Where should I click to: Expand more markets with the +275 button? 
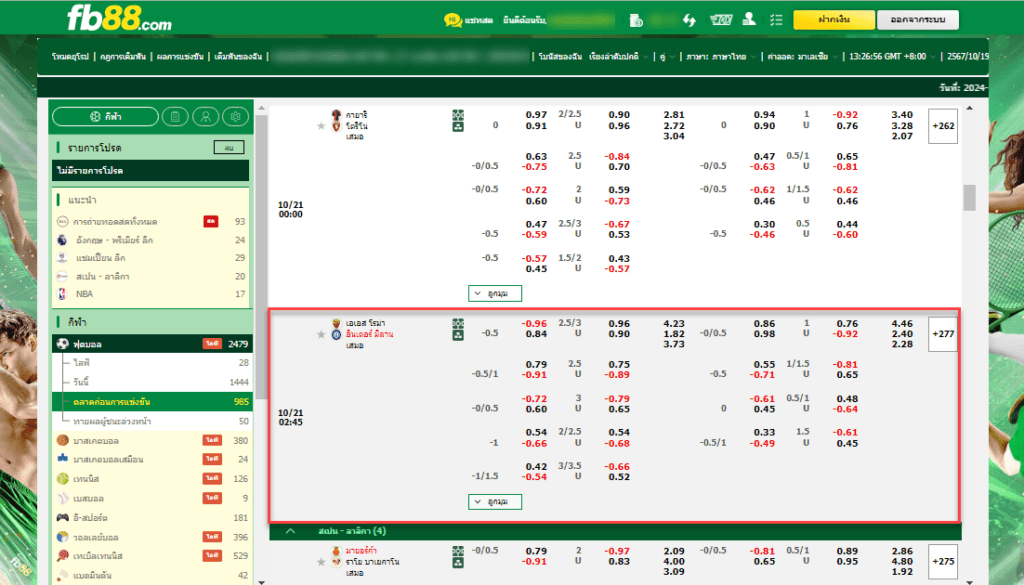(942, 561)
